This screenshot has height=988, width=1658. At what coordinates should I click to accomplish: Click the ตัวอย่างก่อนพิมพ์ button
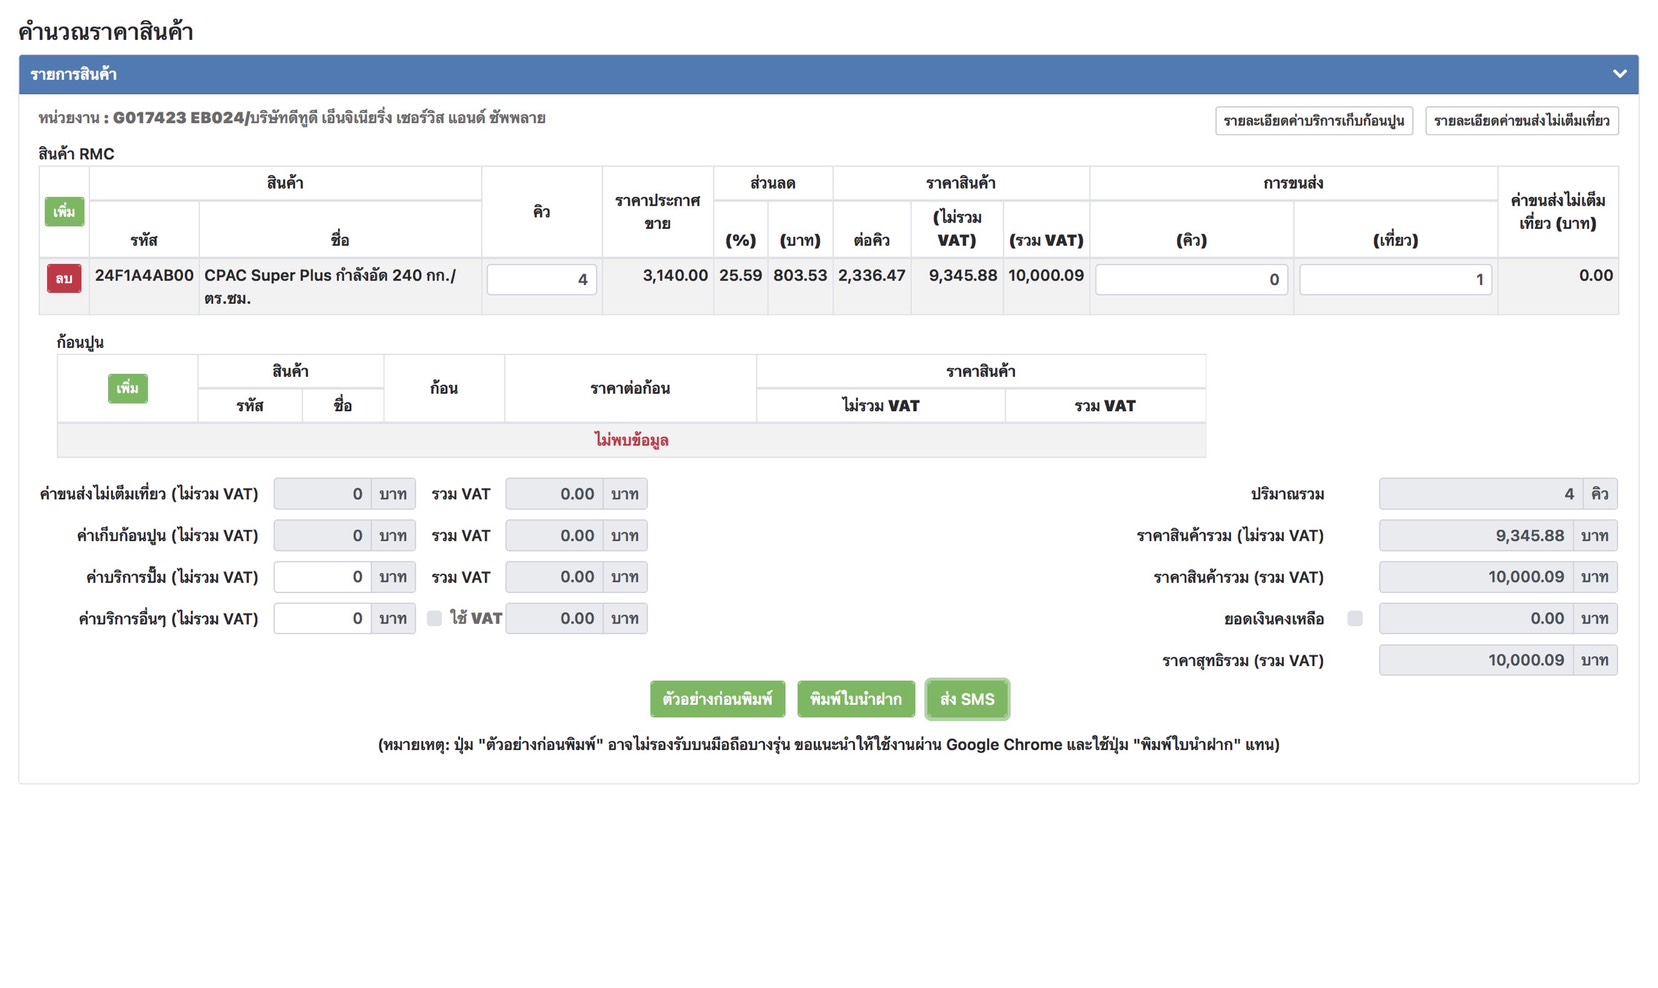click(718, 699)
